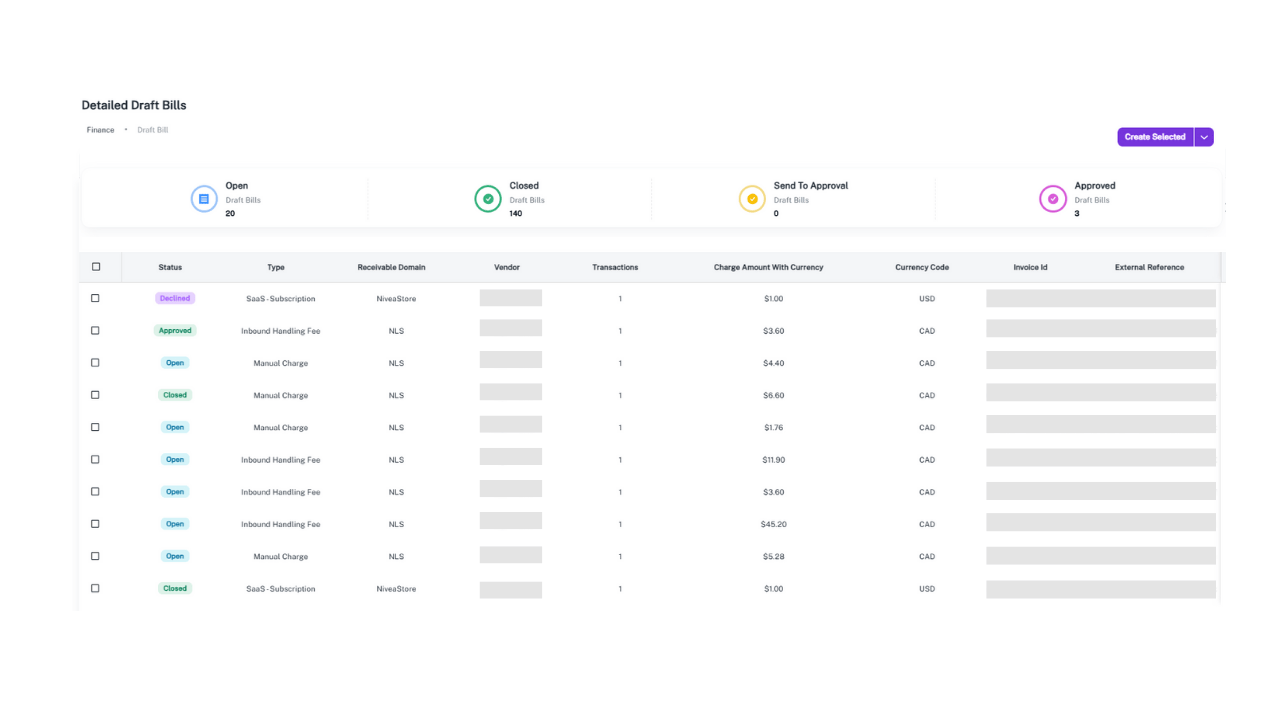Viewport: 1280px width, 720px height.
Task: Click the green Closed checkmark icon
Action: coord(488,198)
